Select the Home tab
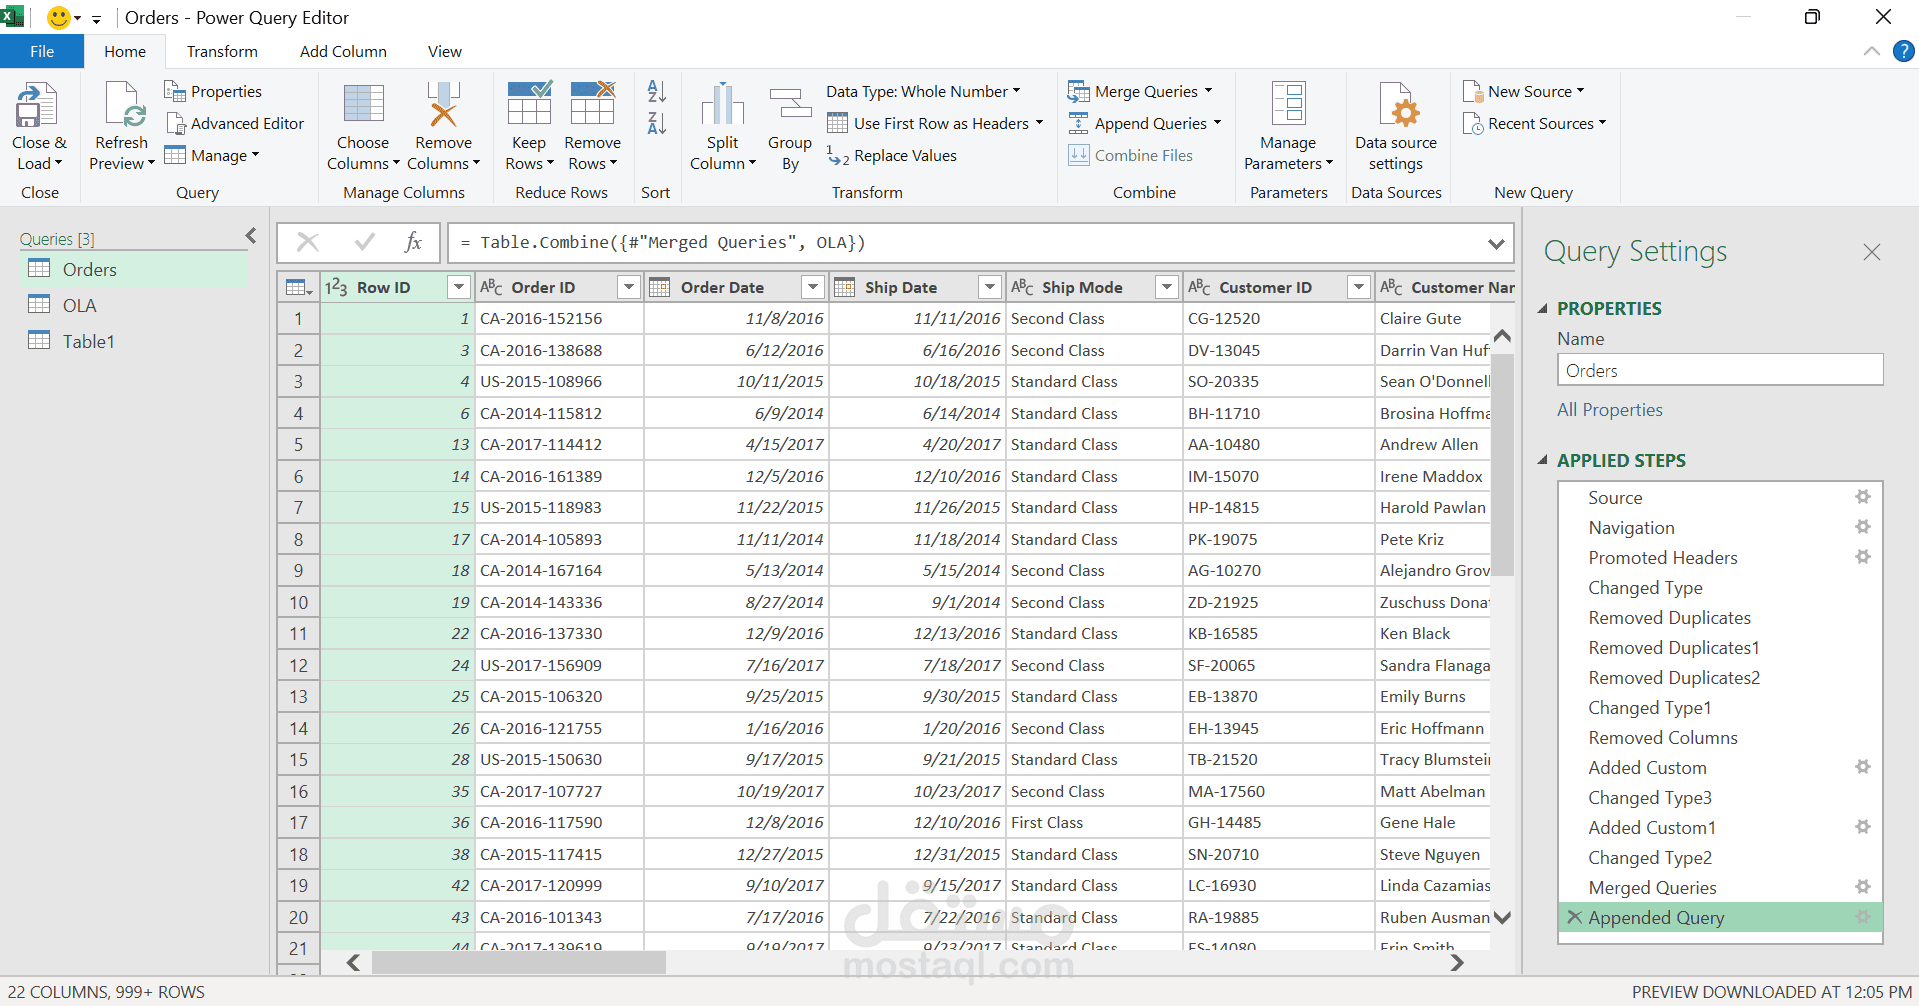 pyautogui.click(x=125, y=51)
